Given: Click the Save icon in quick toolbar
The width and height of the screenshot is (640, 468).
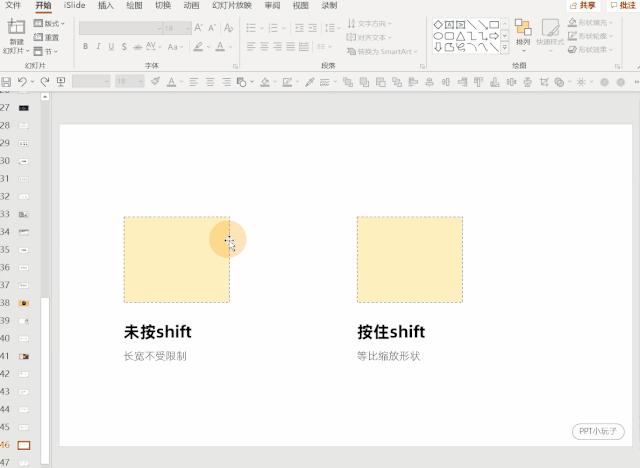Looking at the screenshot, I should (x=6, y=82).
